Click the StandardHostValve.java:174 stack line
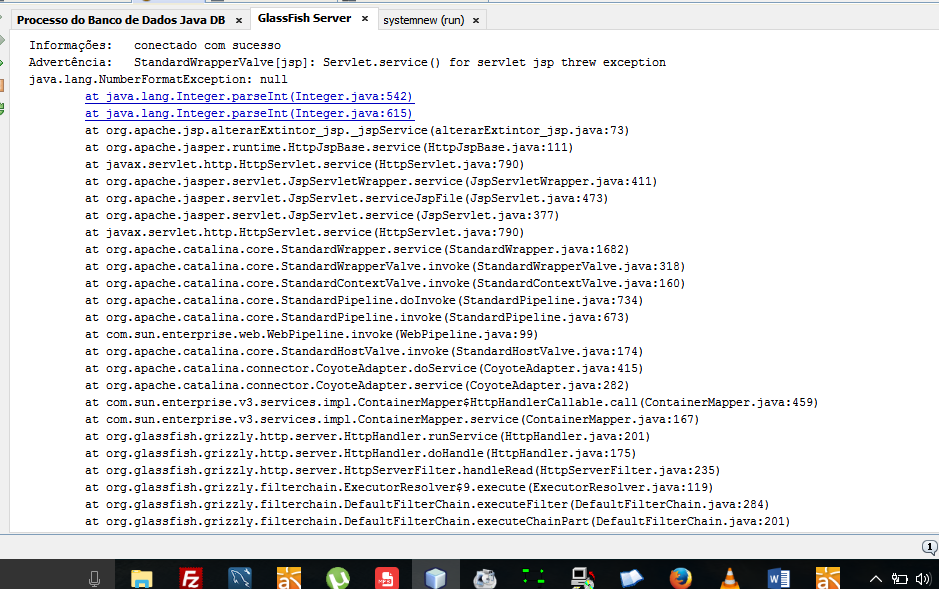Viewport: 939px width, 589px height. tap(364, 351)
